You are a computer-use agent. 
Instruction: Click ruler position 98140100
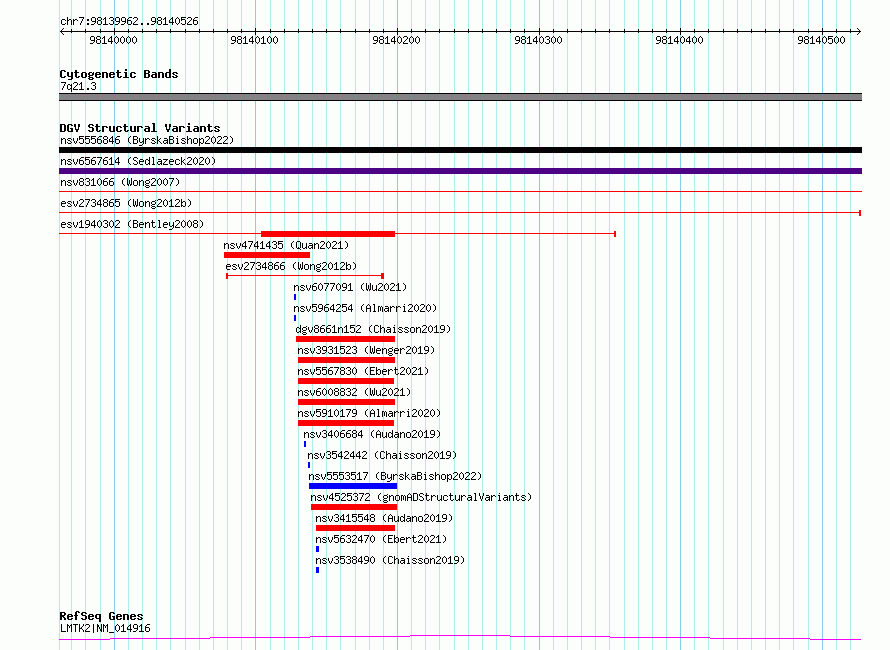[254, 40]
